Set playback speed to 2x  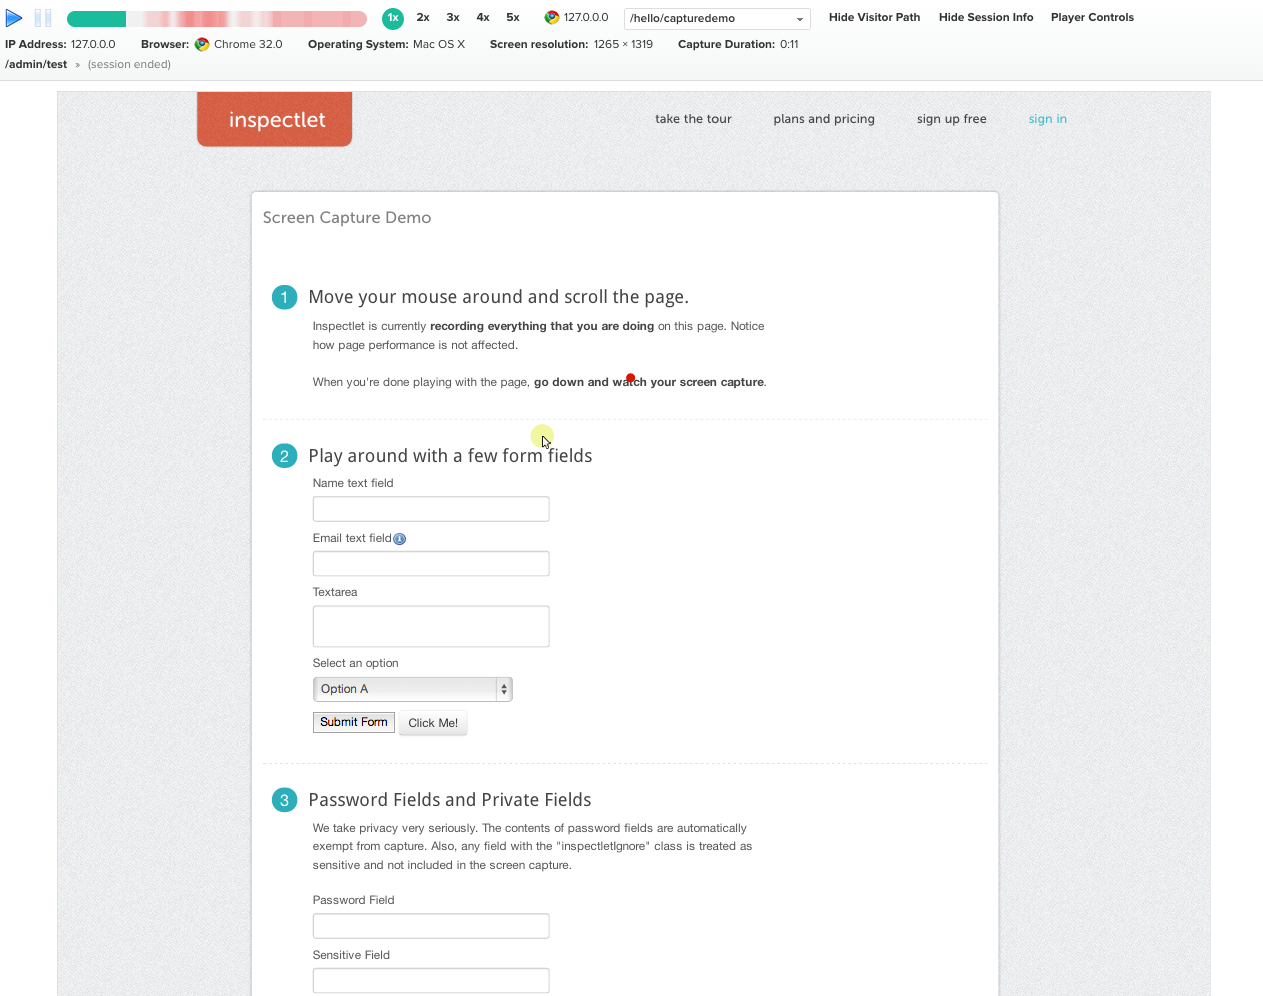tap(423, 18)
